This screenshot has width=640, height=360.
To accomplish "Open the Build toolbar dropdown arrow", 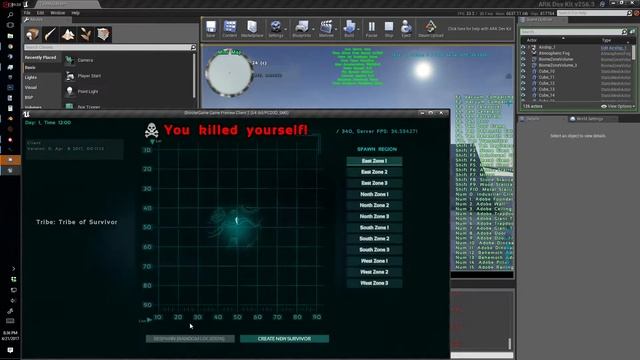I will pos(358,29).
